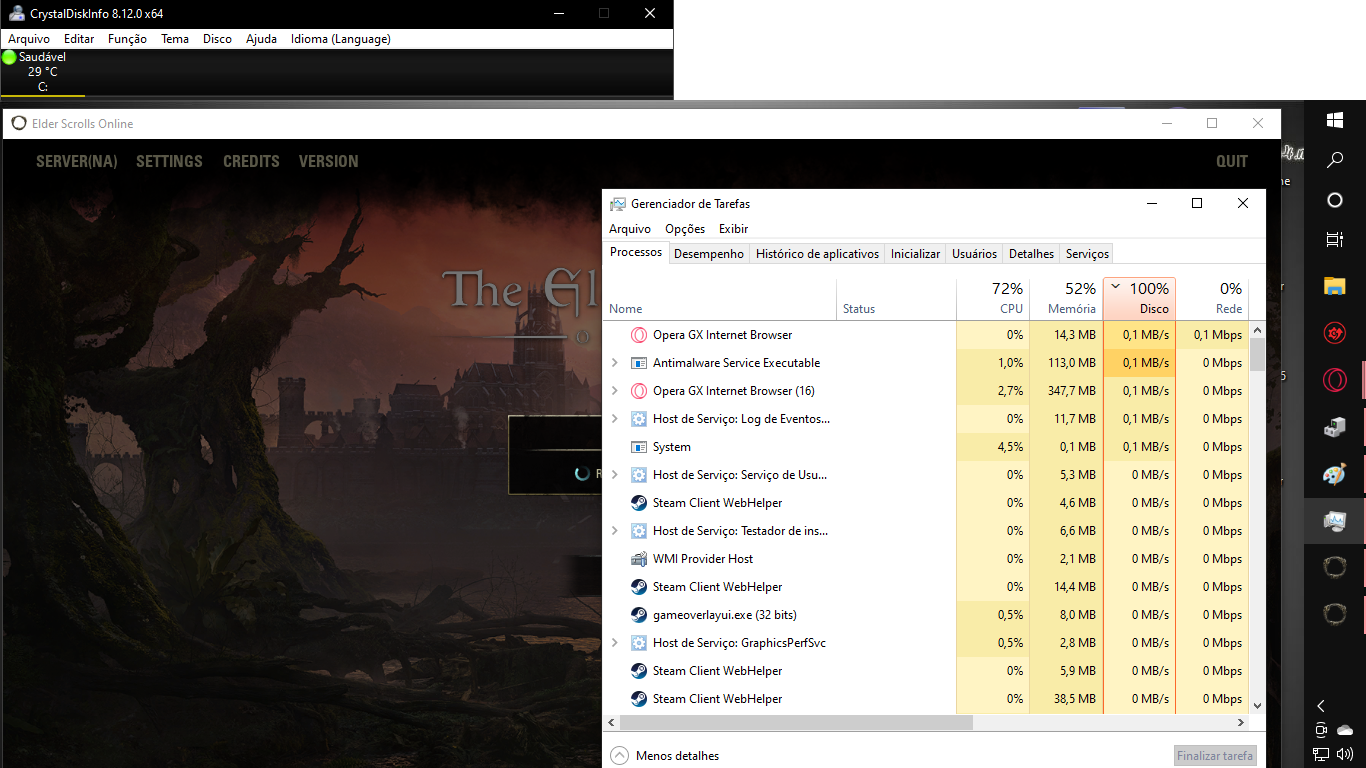
Task: Click the Opera GX Internet Browser (16) icon
Action: click(639, 391)
